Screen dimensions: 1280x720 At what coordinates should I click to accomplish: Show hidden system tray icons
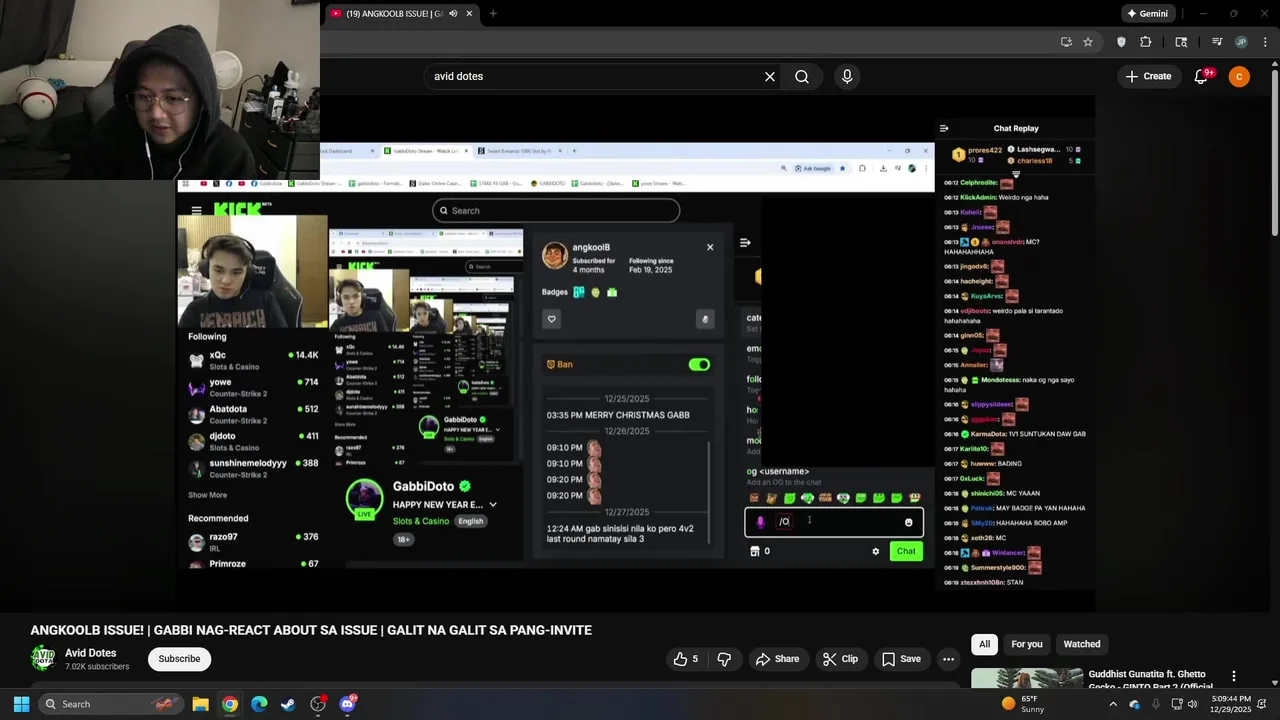point(1113,704)
